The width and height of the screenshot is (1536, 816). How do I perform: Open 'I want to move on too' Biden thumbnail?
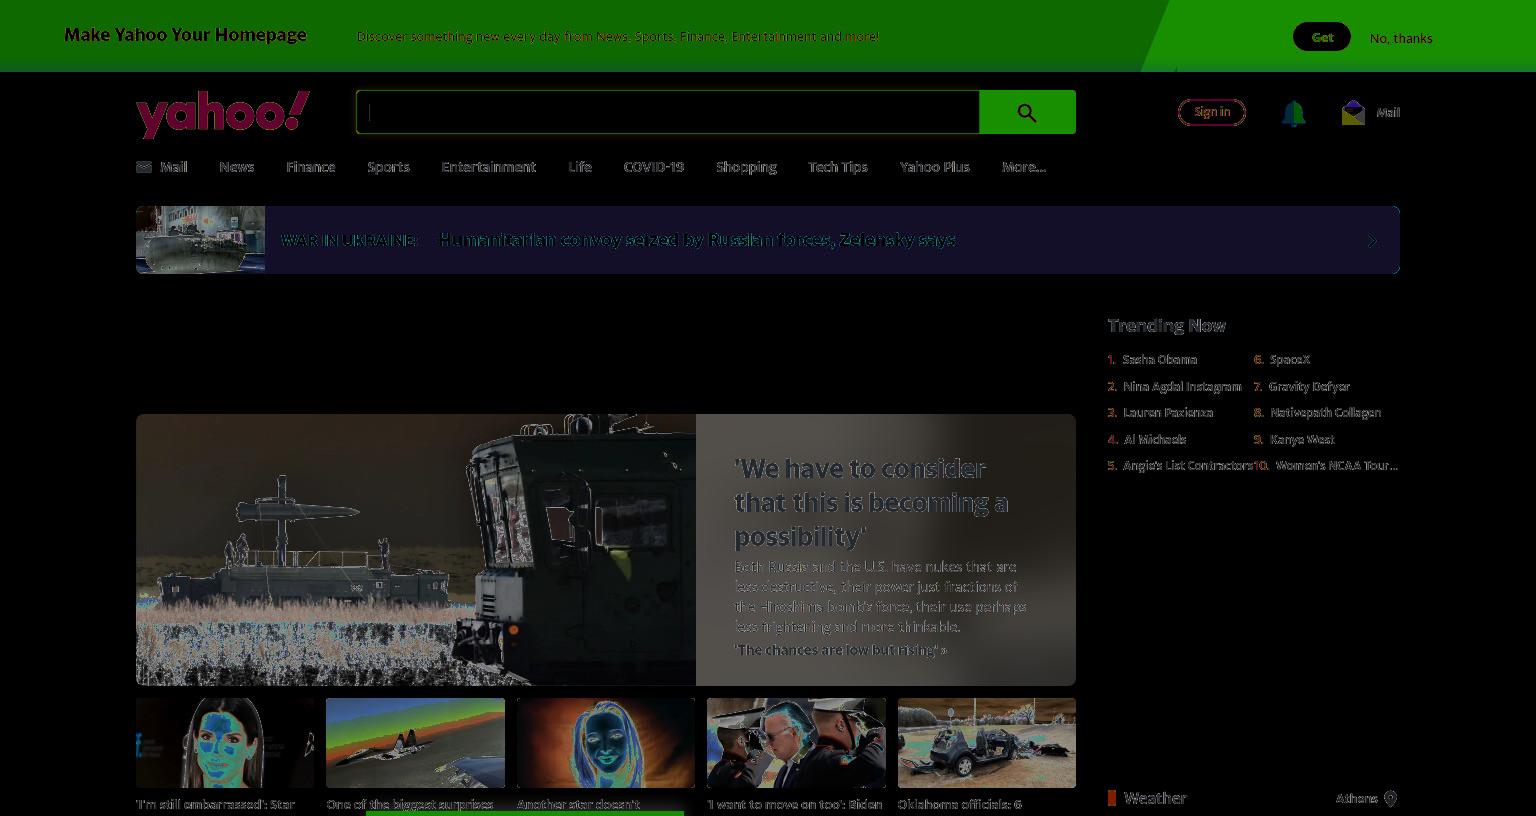click(x=796, y=743)
